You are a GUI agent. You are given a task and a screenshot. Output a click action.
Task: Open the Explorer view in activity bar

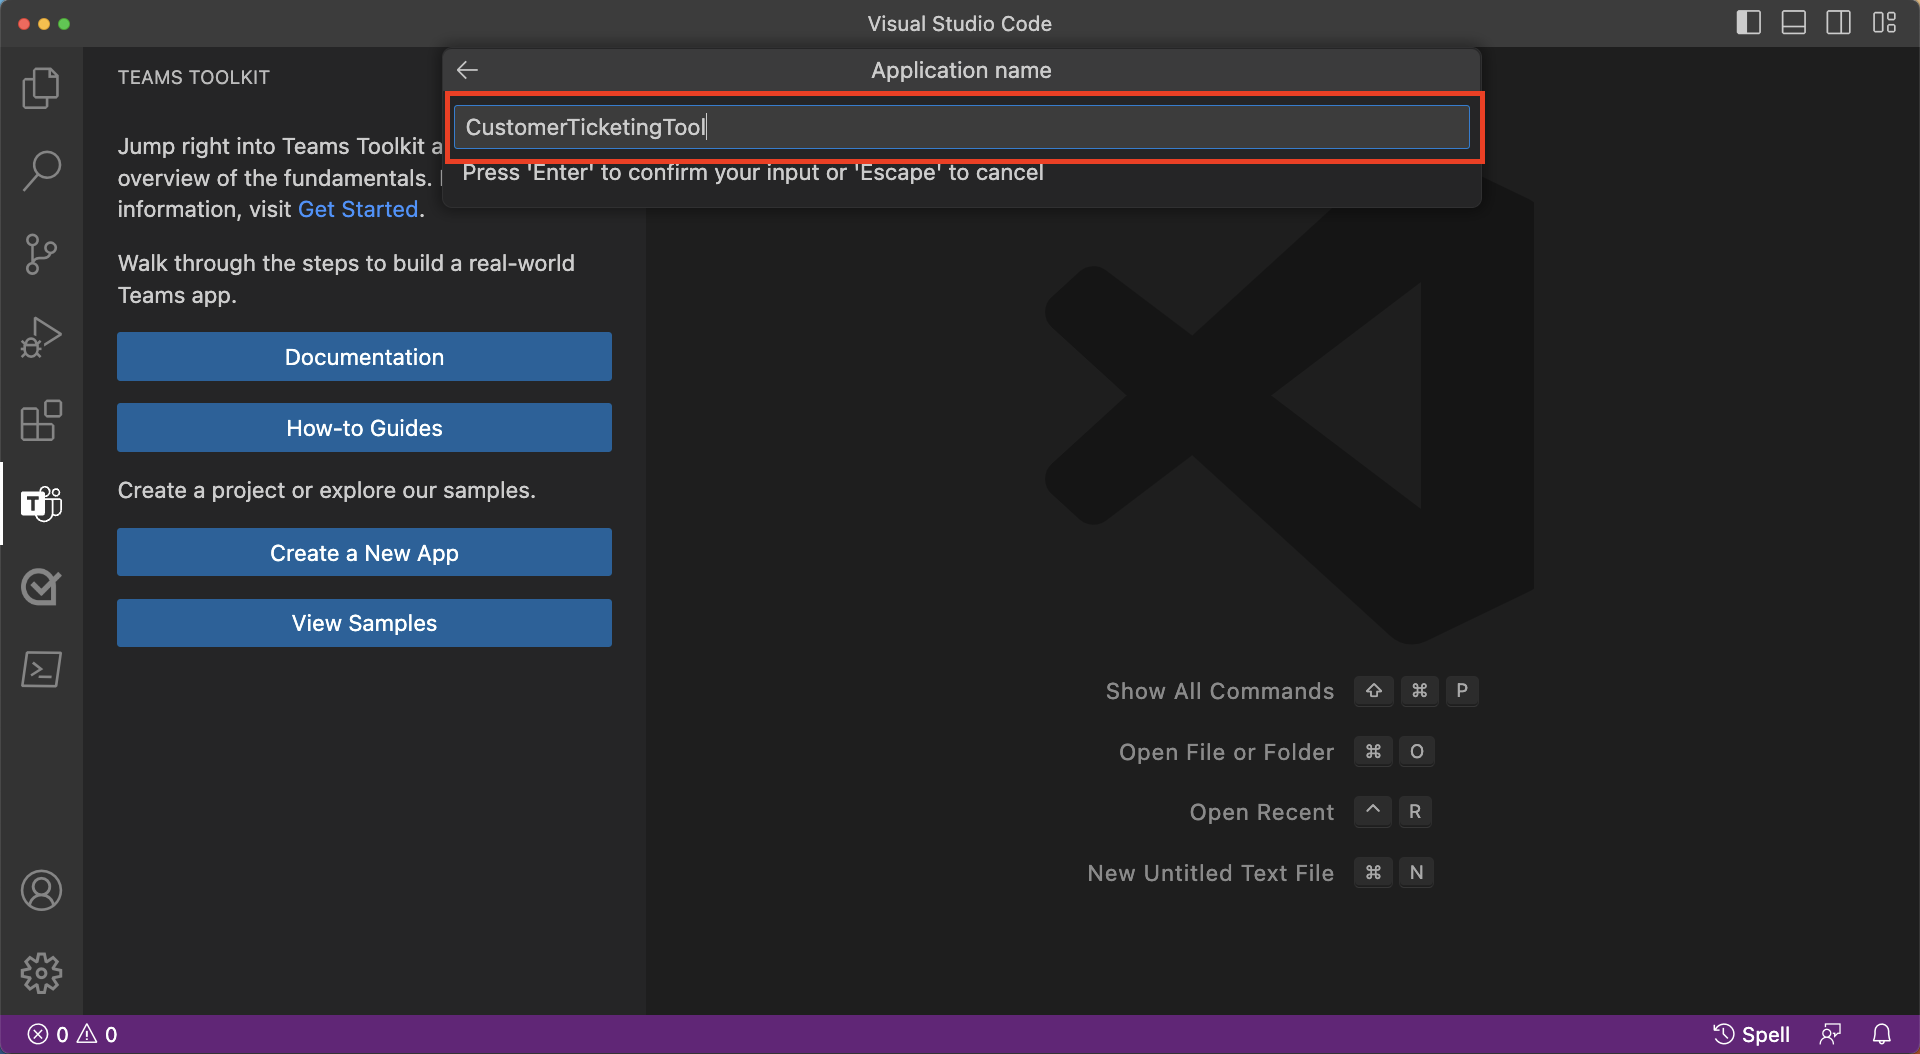pos(41,88)
